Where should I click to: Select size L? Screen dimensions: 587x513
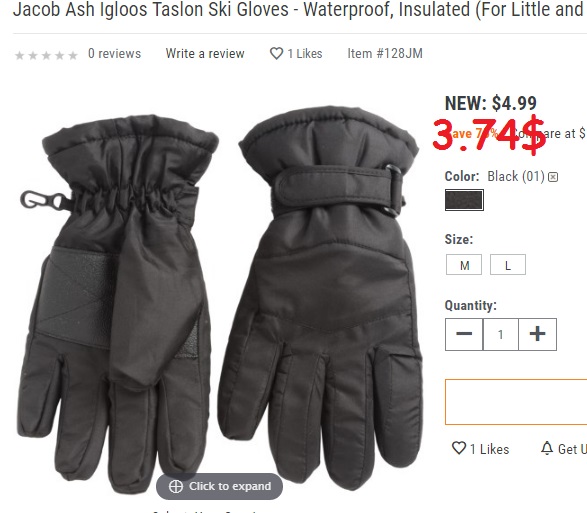pos(508,265)
